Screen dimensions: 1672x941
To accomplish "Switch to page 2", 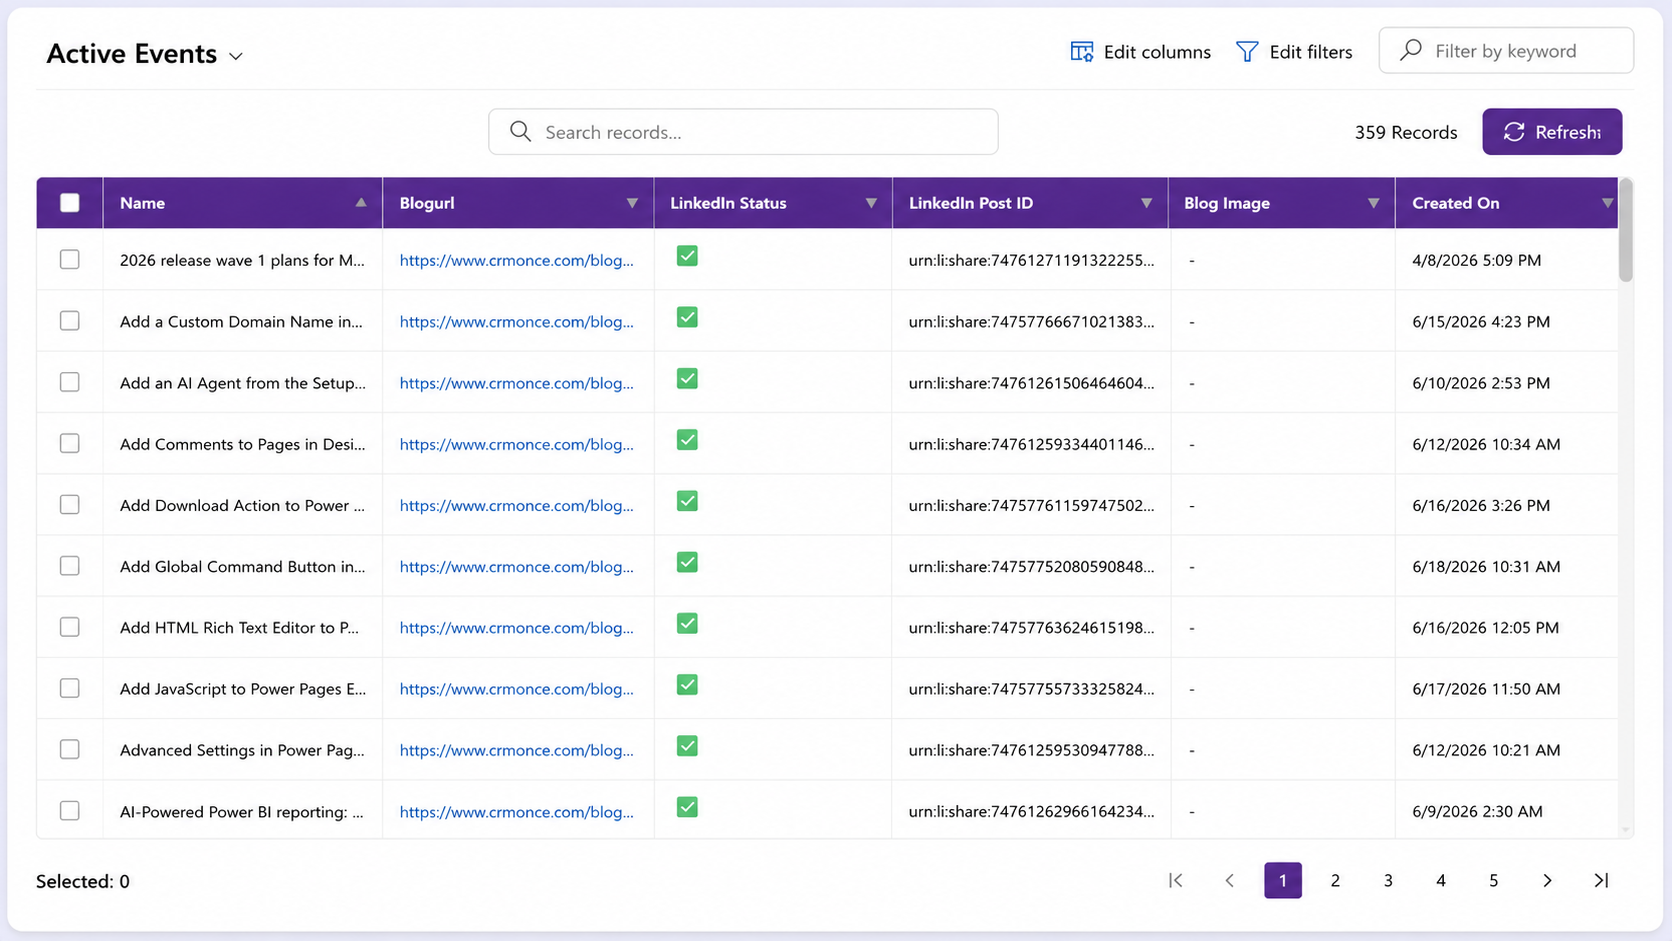I will [x=1335, y=880].
